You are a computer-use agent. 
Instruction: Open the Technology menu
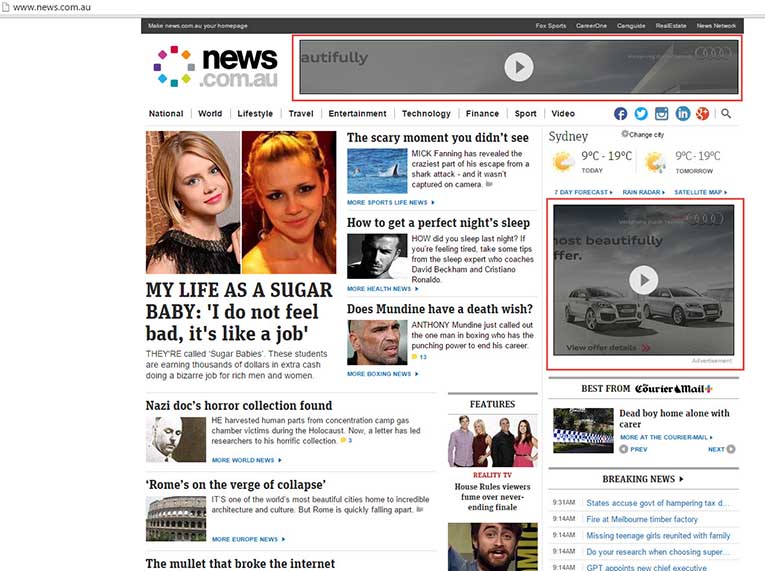click(426, 114)
